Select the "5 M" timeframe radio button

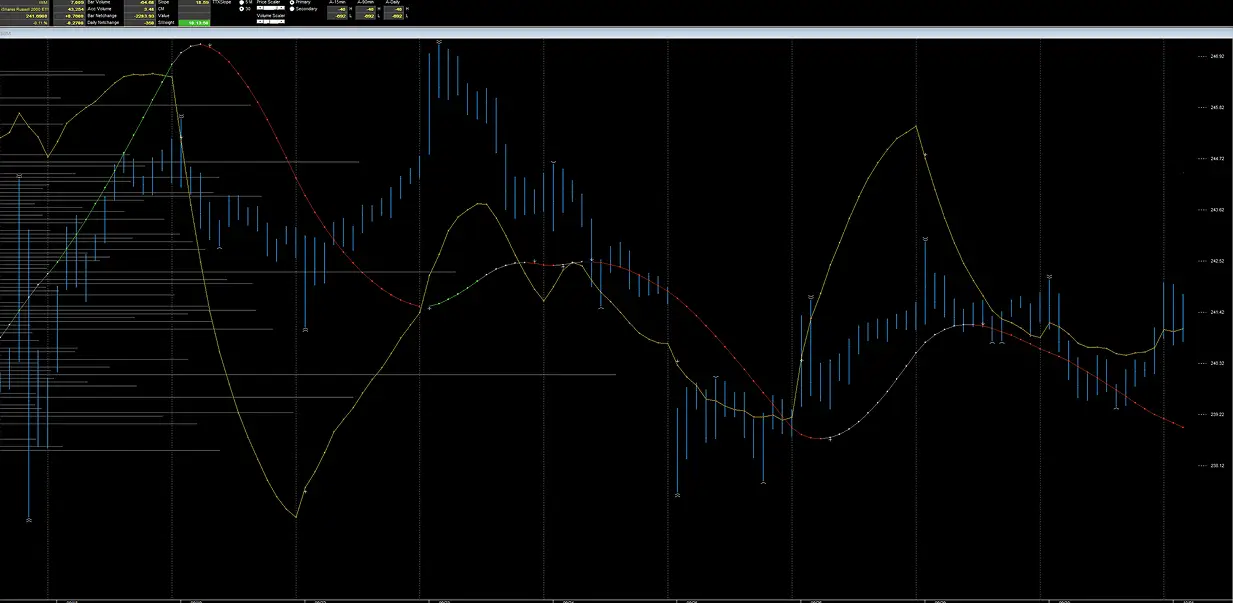point(241,3)
